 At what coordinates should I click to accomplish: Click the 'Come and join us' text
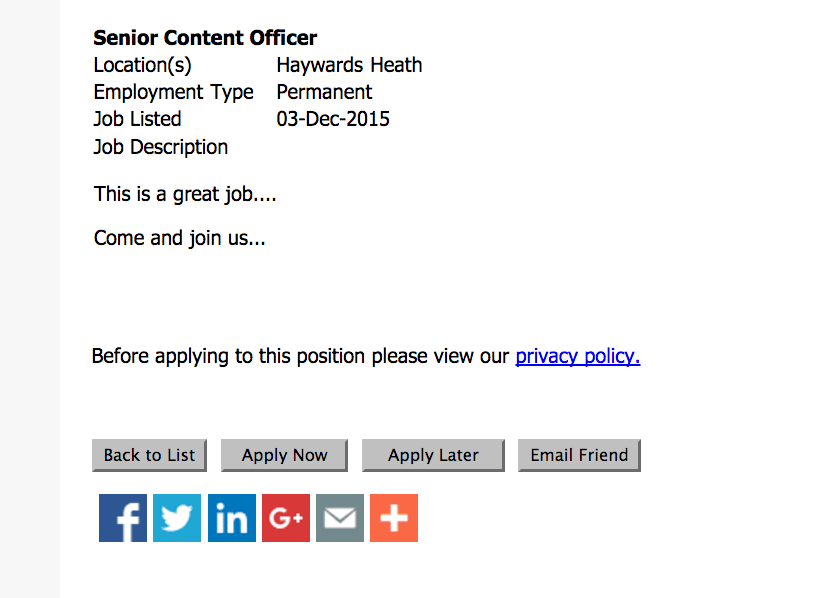(179, 238)
